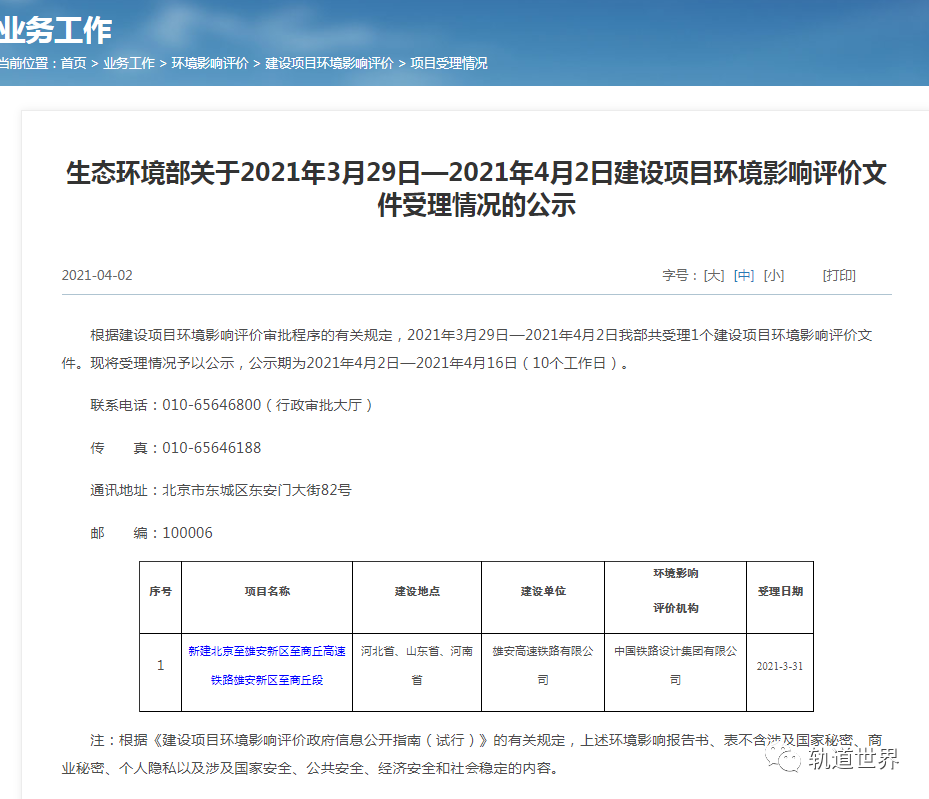Viewport: 929px width, 799px height.
Task: Go to 业务工作 breadcrumb link
Action: 129,63
